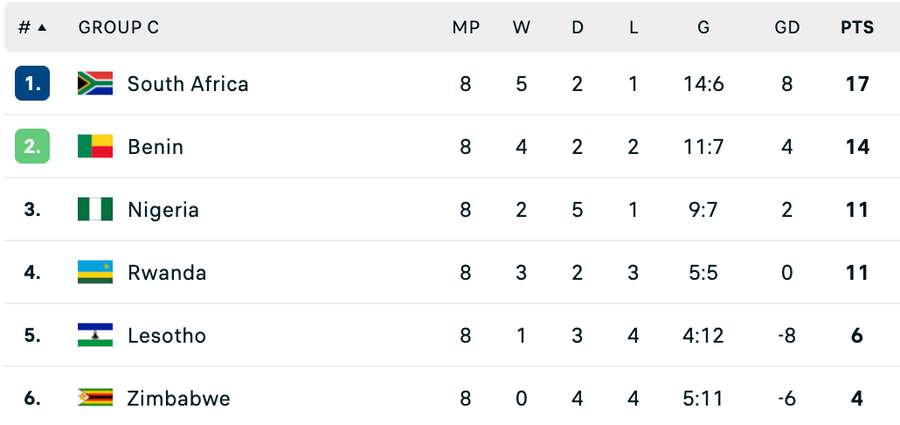Image resolution: width=900 pixels, height=425 pixels.
Task: Click the South Africa flag icon
Action: [x=95, y=83]
